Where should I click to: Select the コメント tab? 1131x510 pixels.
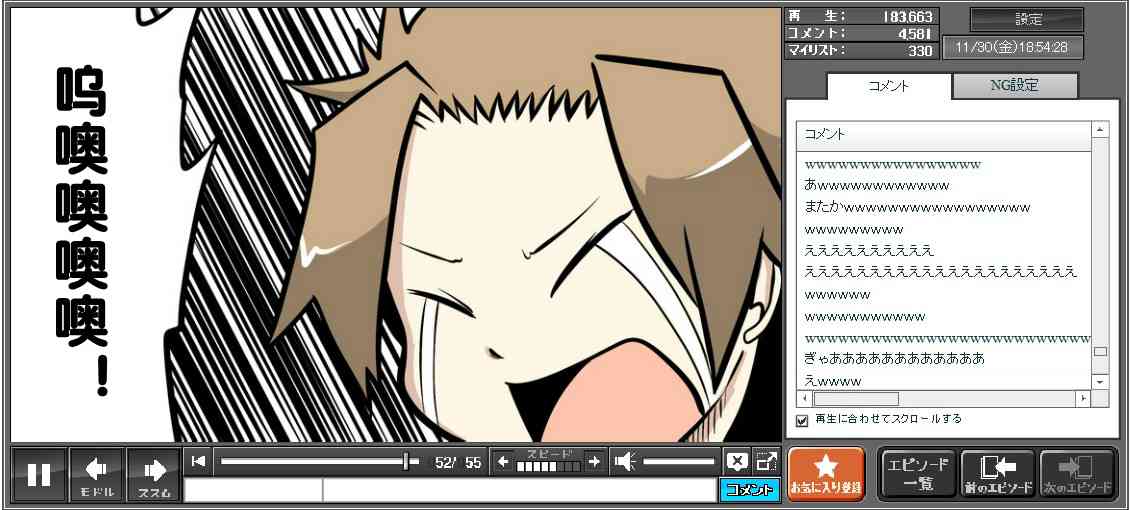tap(888, 86)
